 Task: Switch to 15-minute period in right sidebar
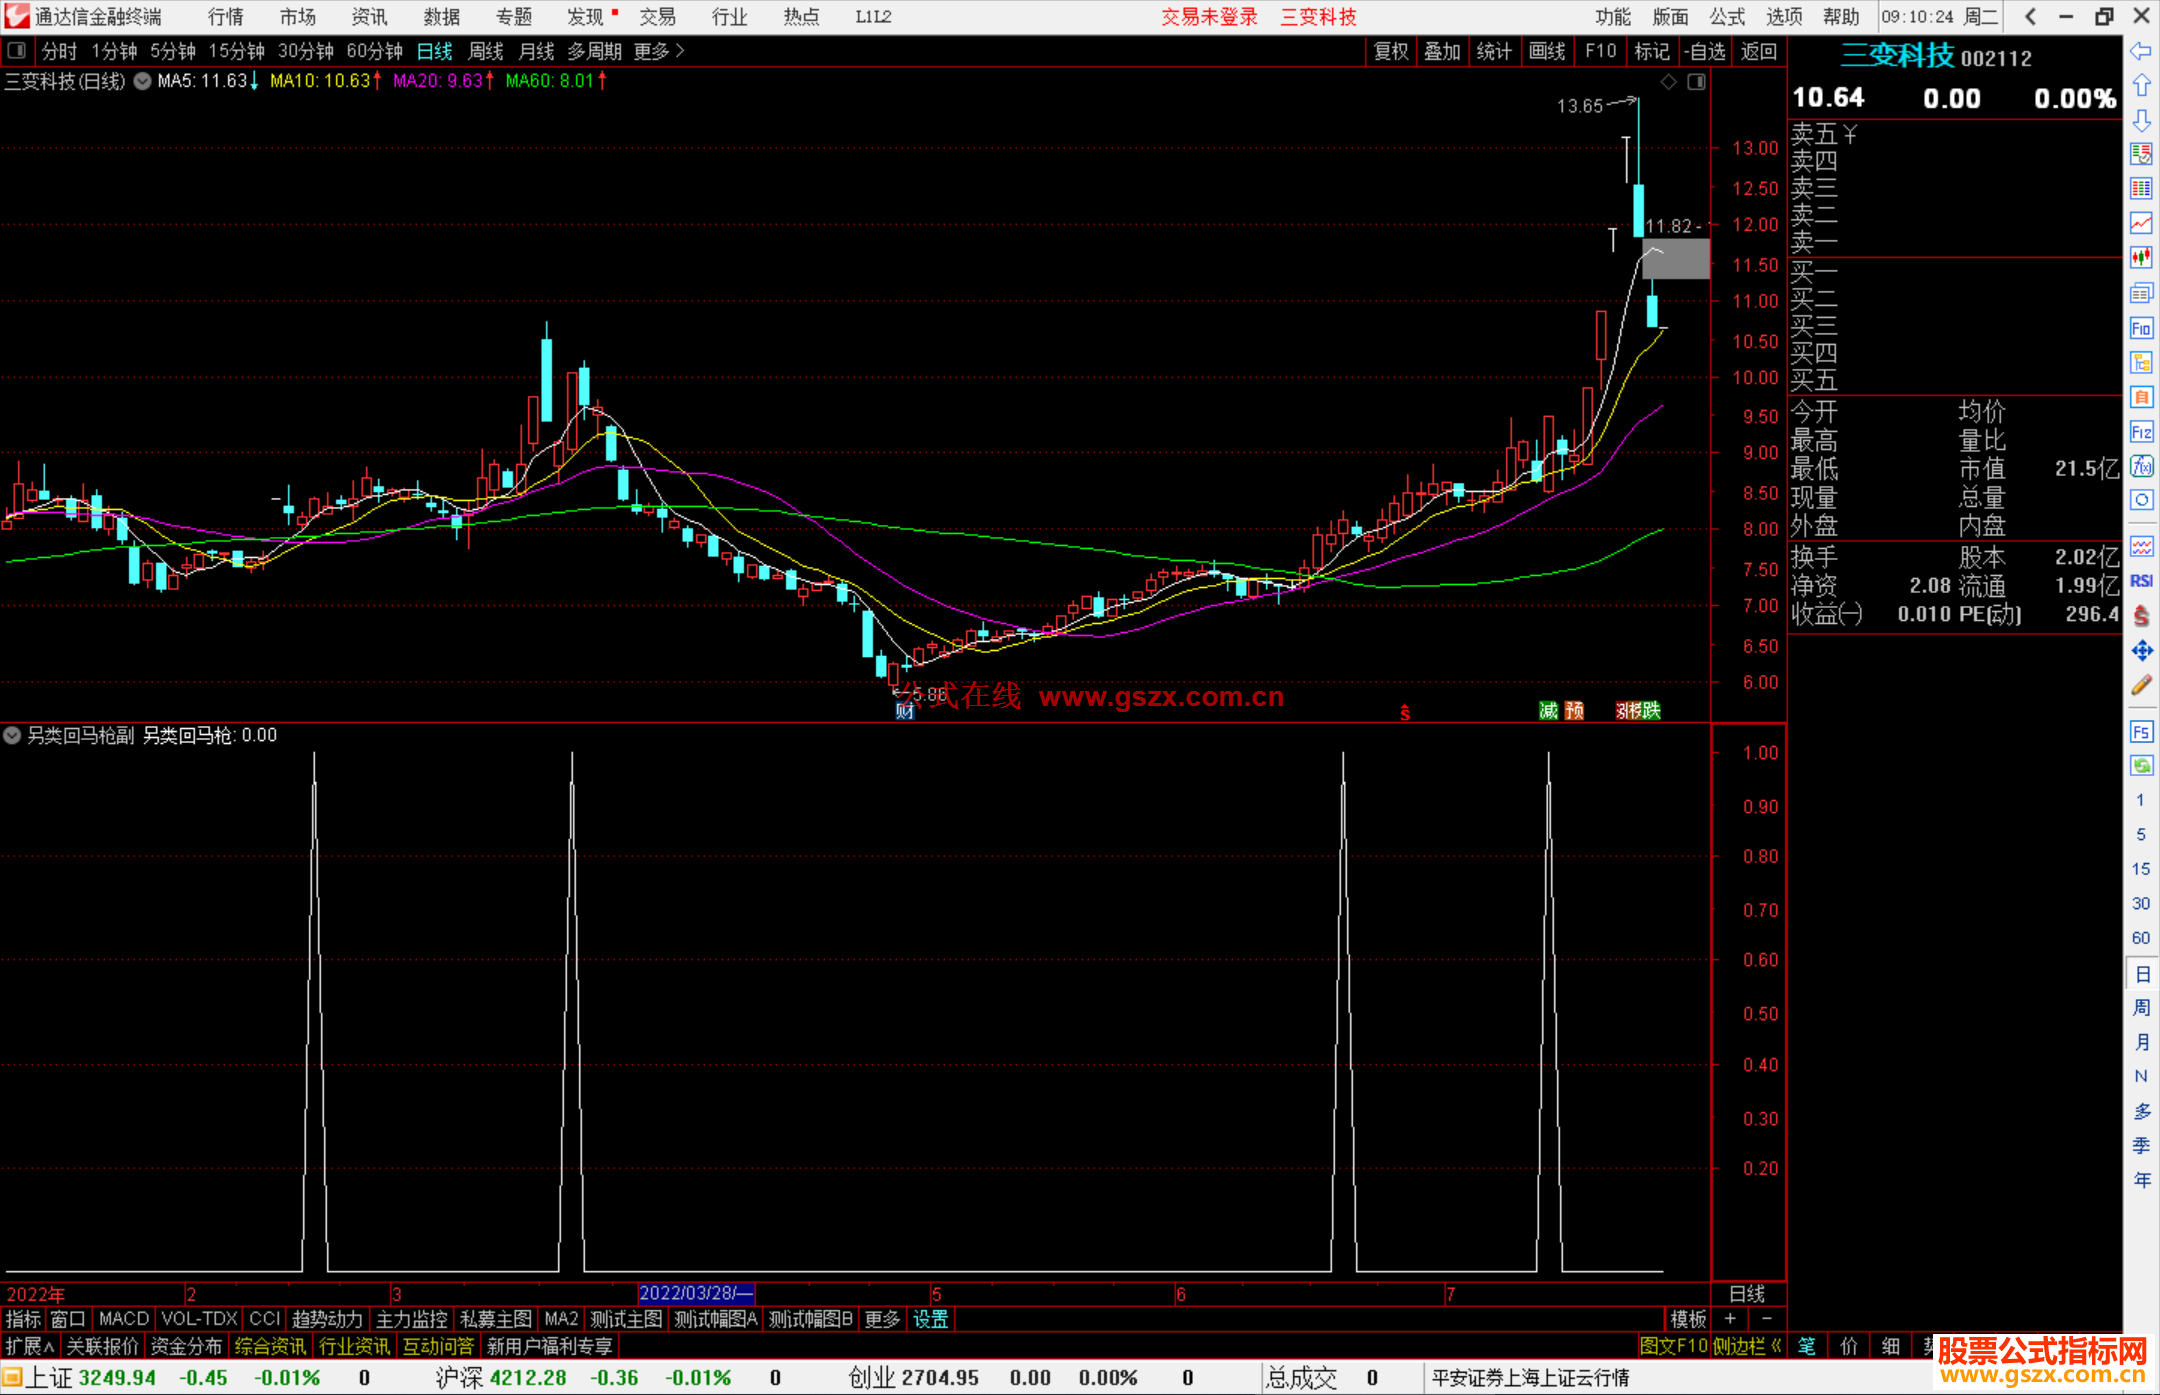(x=2140, y=869)
